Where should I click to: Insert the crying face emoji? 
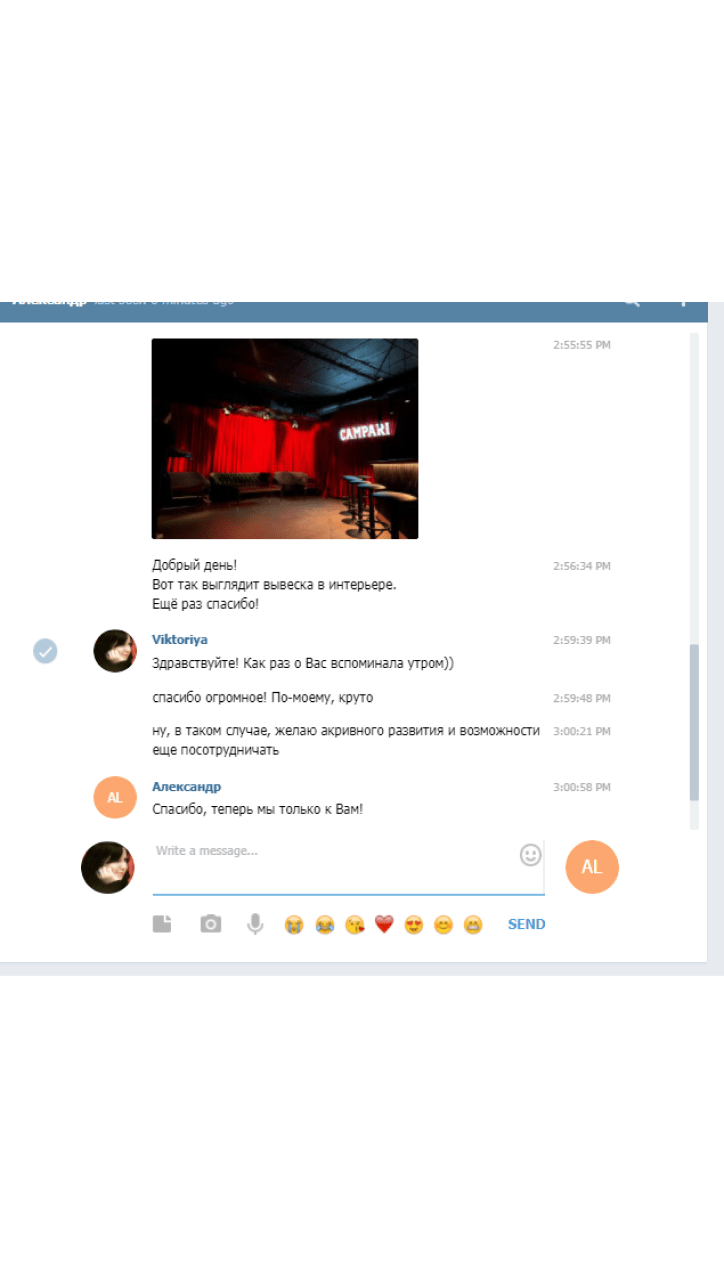[294, 925]
